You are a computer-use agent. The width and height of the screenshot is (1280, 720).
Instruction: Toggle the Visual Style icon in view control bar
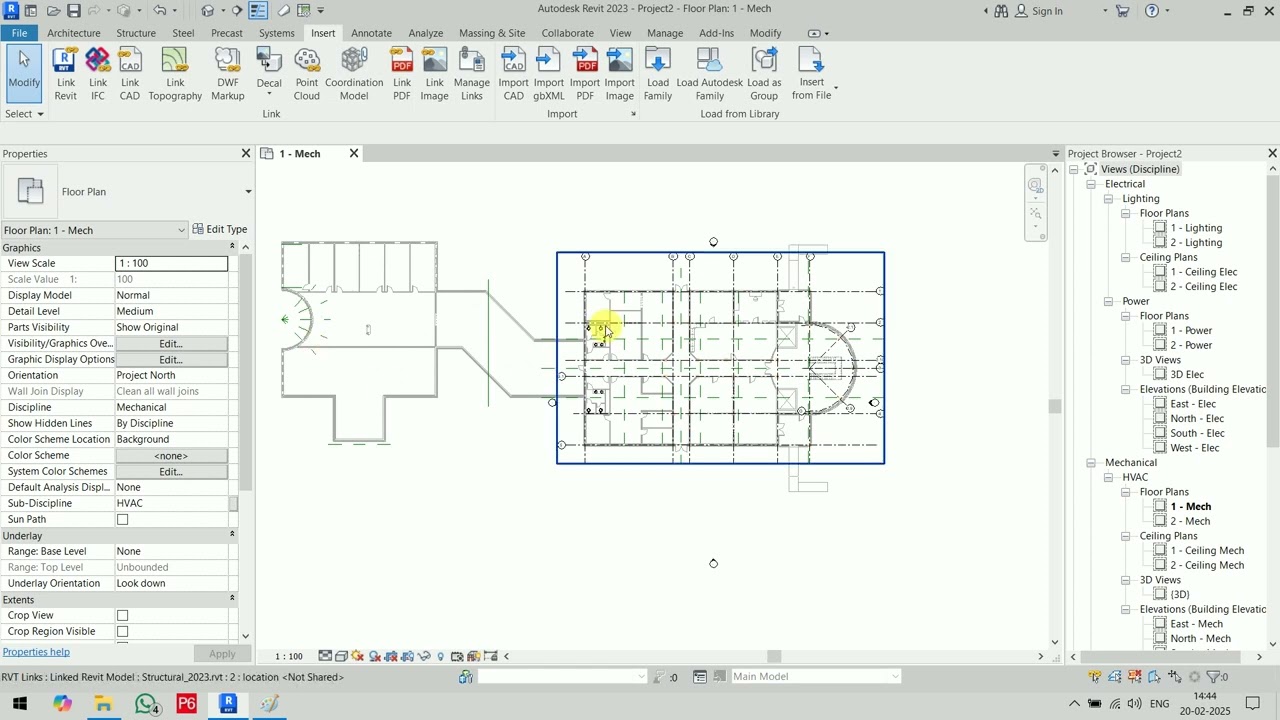(341, 656)
